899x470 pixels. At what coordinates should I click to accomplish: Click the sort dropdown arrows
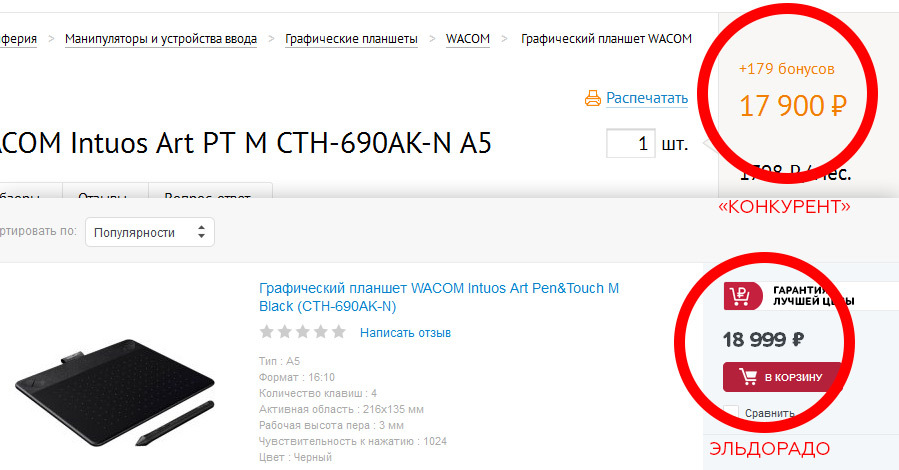(201, 232)
